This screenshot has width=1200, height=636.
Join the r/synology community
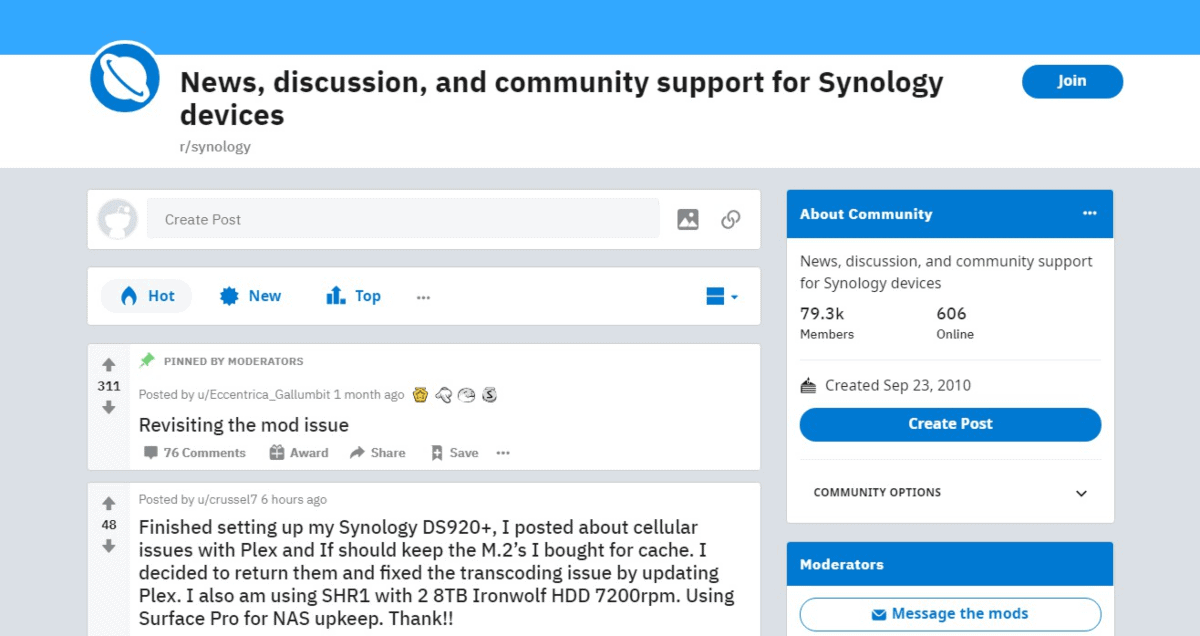tap(1072, 81)
